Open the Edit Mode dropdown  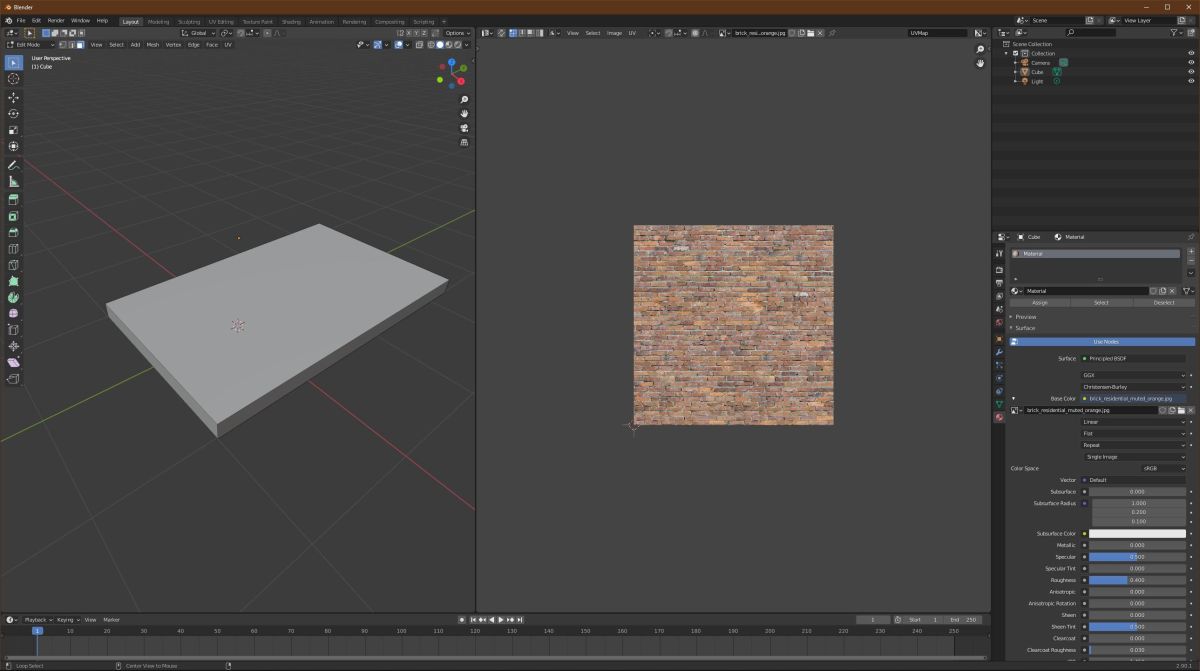[x=29, y=45]
